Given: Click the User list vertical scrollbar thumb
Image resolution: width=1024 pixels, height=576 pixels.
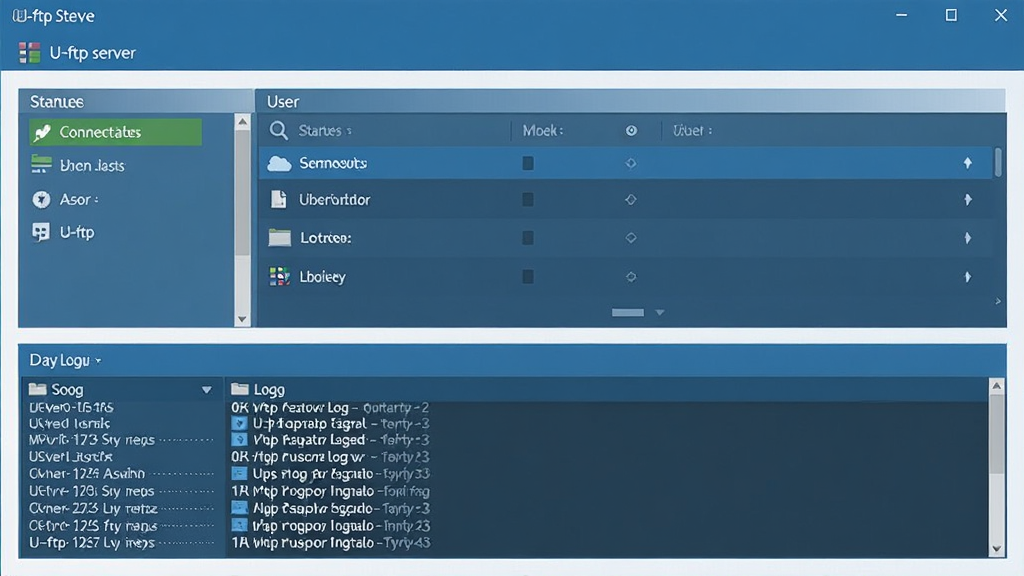Looking at the screenshot, I should pos(998,162).
